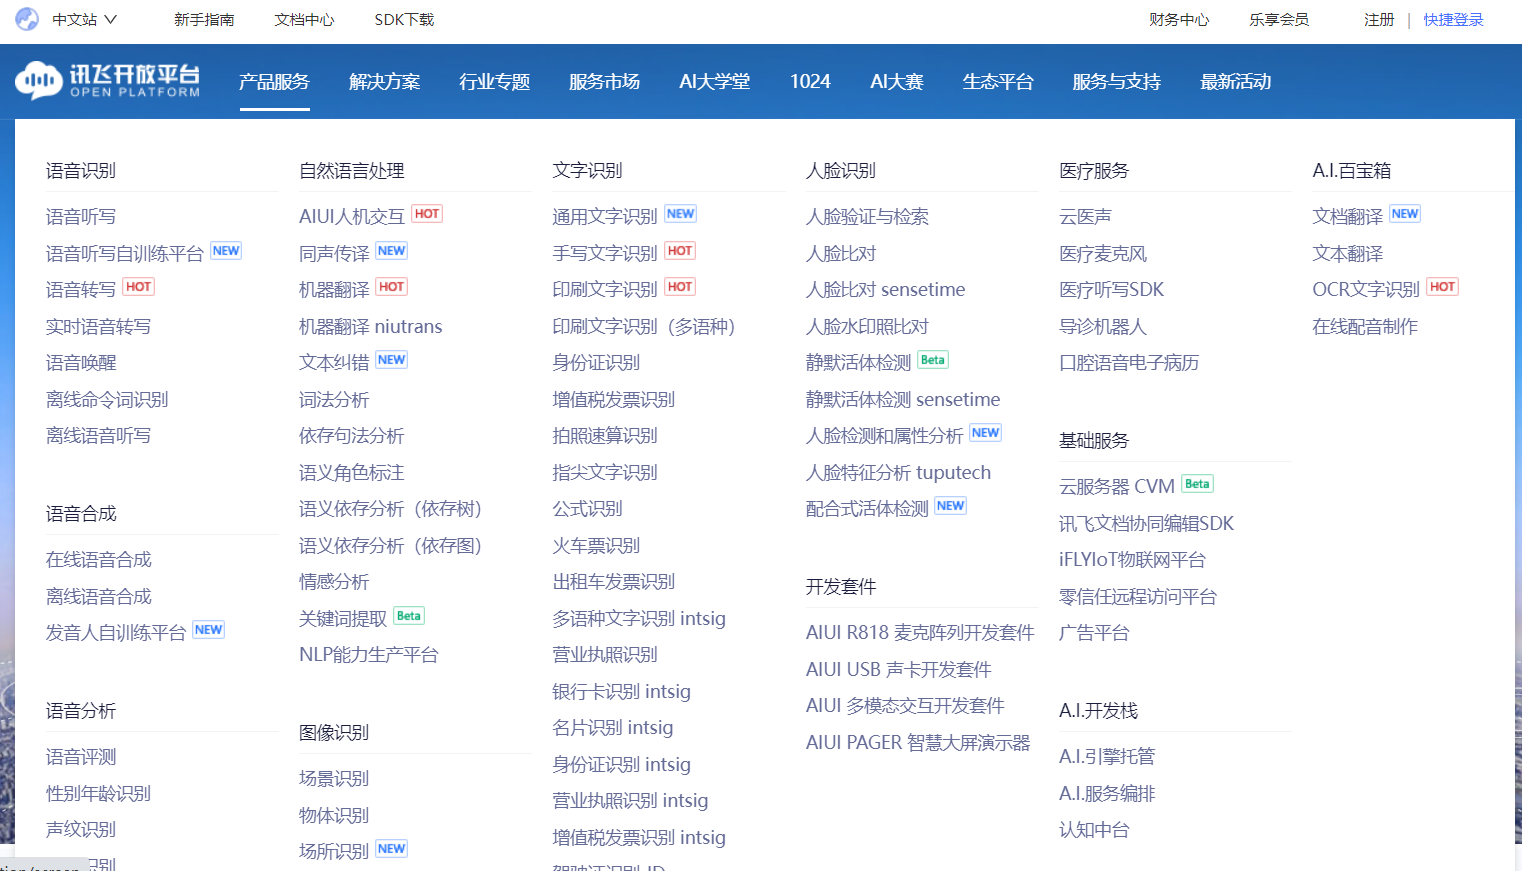Screen dimensions: 1522x871
Task: Open 银行卡识别 intsig link
Action: tap(621, 691)
